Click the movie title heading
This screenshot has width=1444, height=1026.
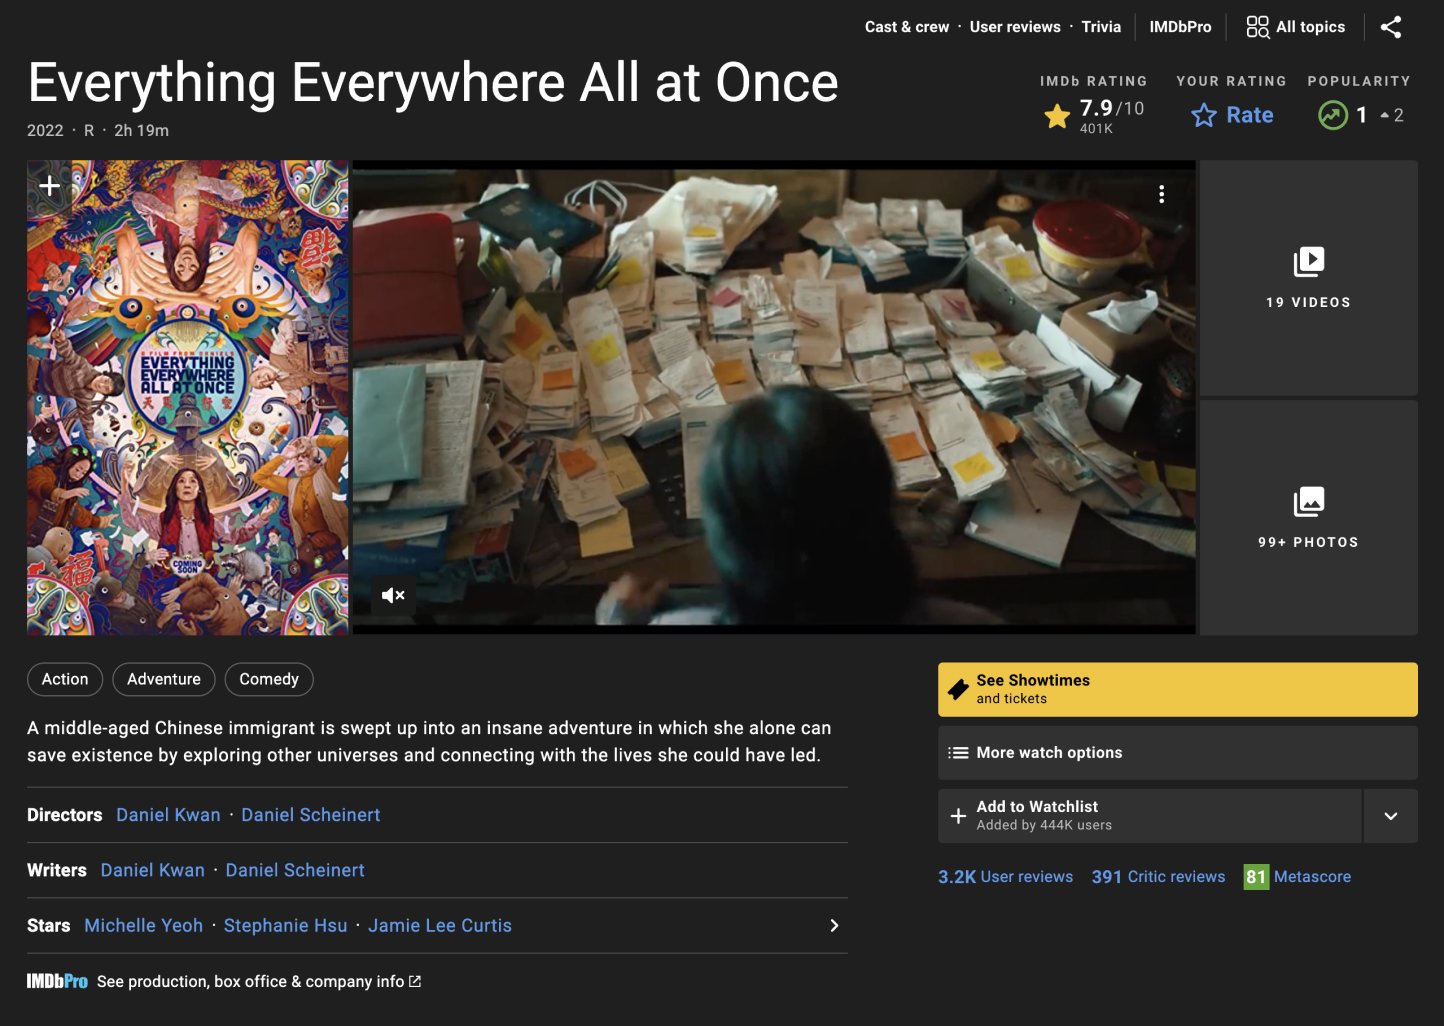pos(433,83)
